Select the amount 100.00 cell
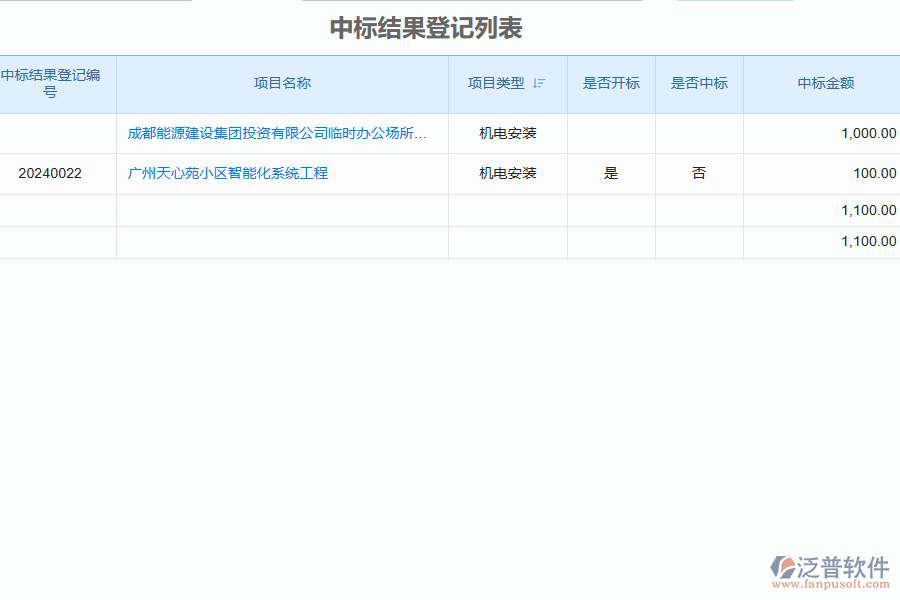Image resolution: width=900 pixels, height=600 pixels. 873,173
